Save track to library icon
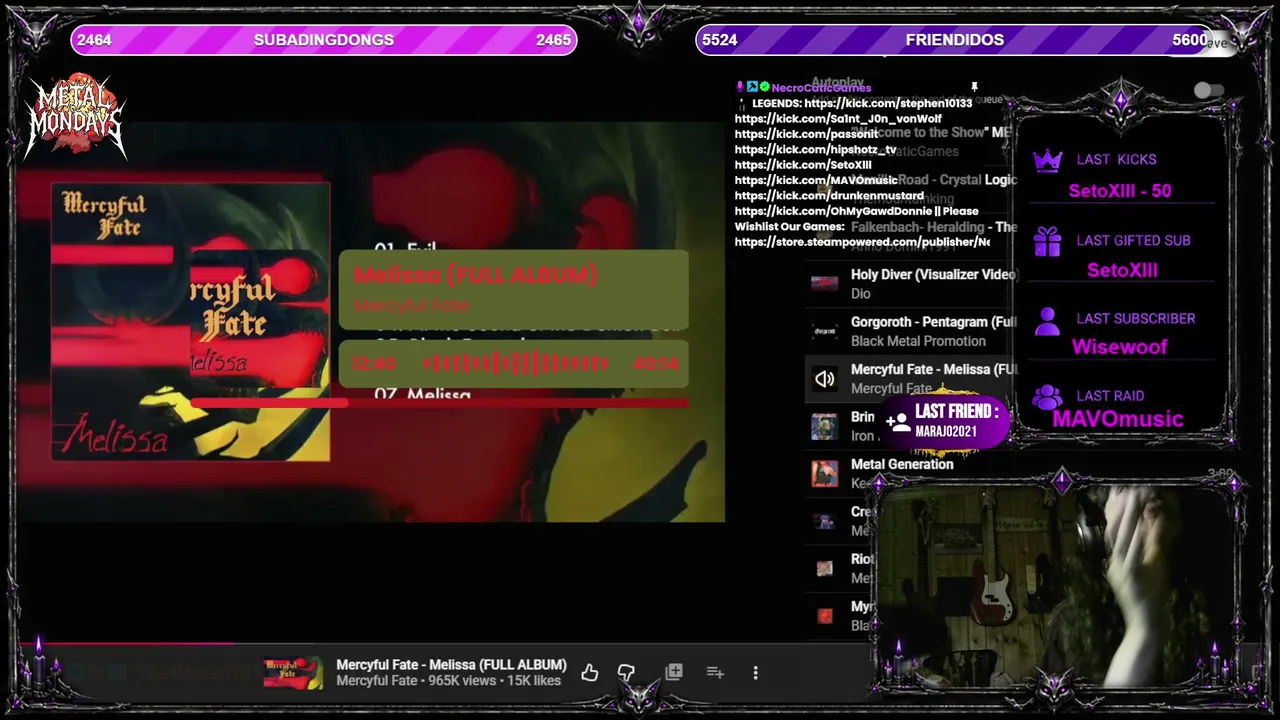This screenshot has width=1280, height=720. click(674, 672)
